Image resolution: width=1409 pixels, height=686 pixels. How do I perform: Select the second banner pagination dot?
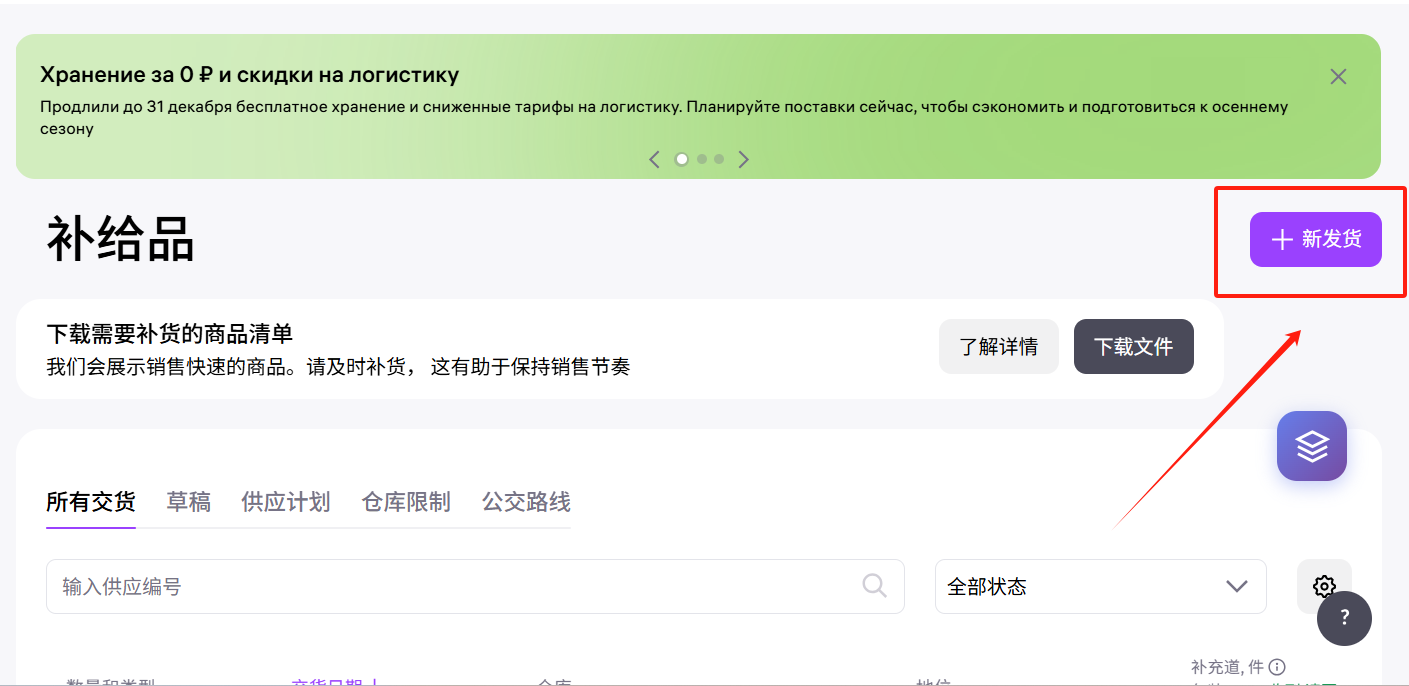click(x=702, y=159)
